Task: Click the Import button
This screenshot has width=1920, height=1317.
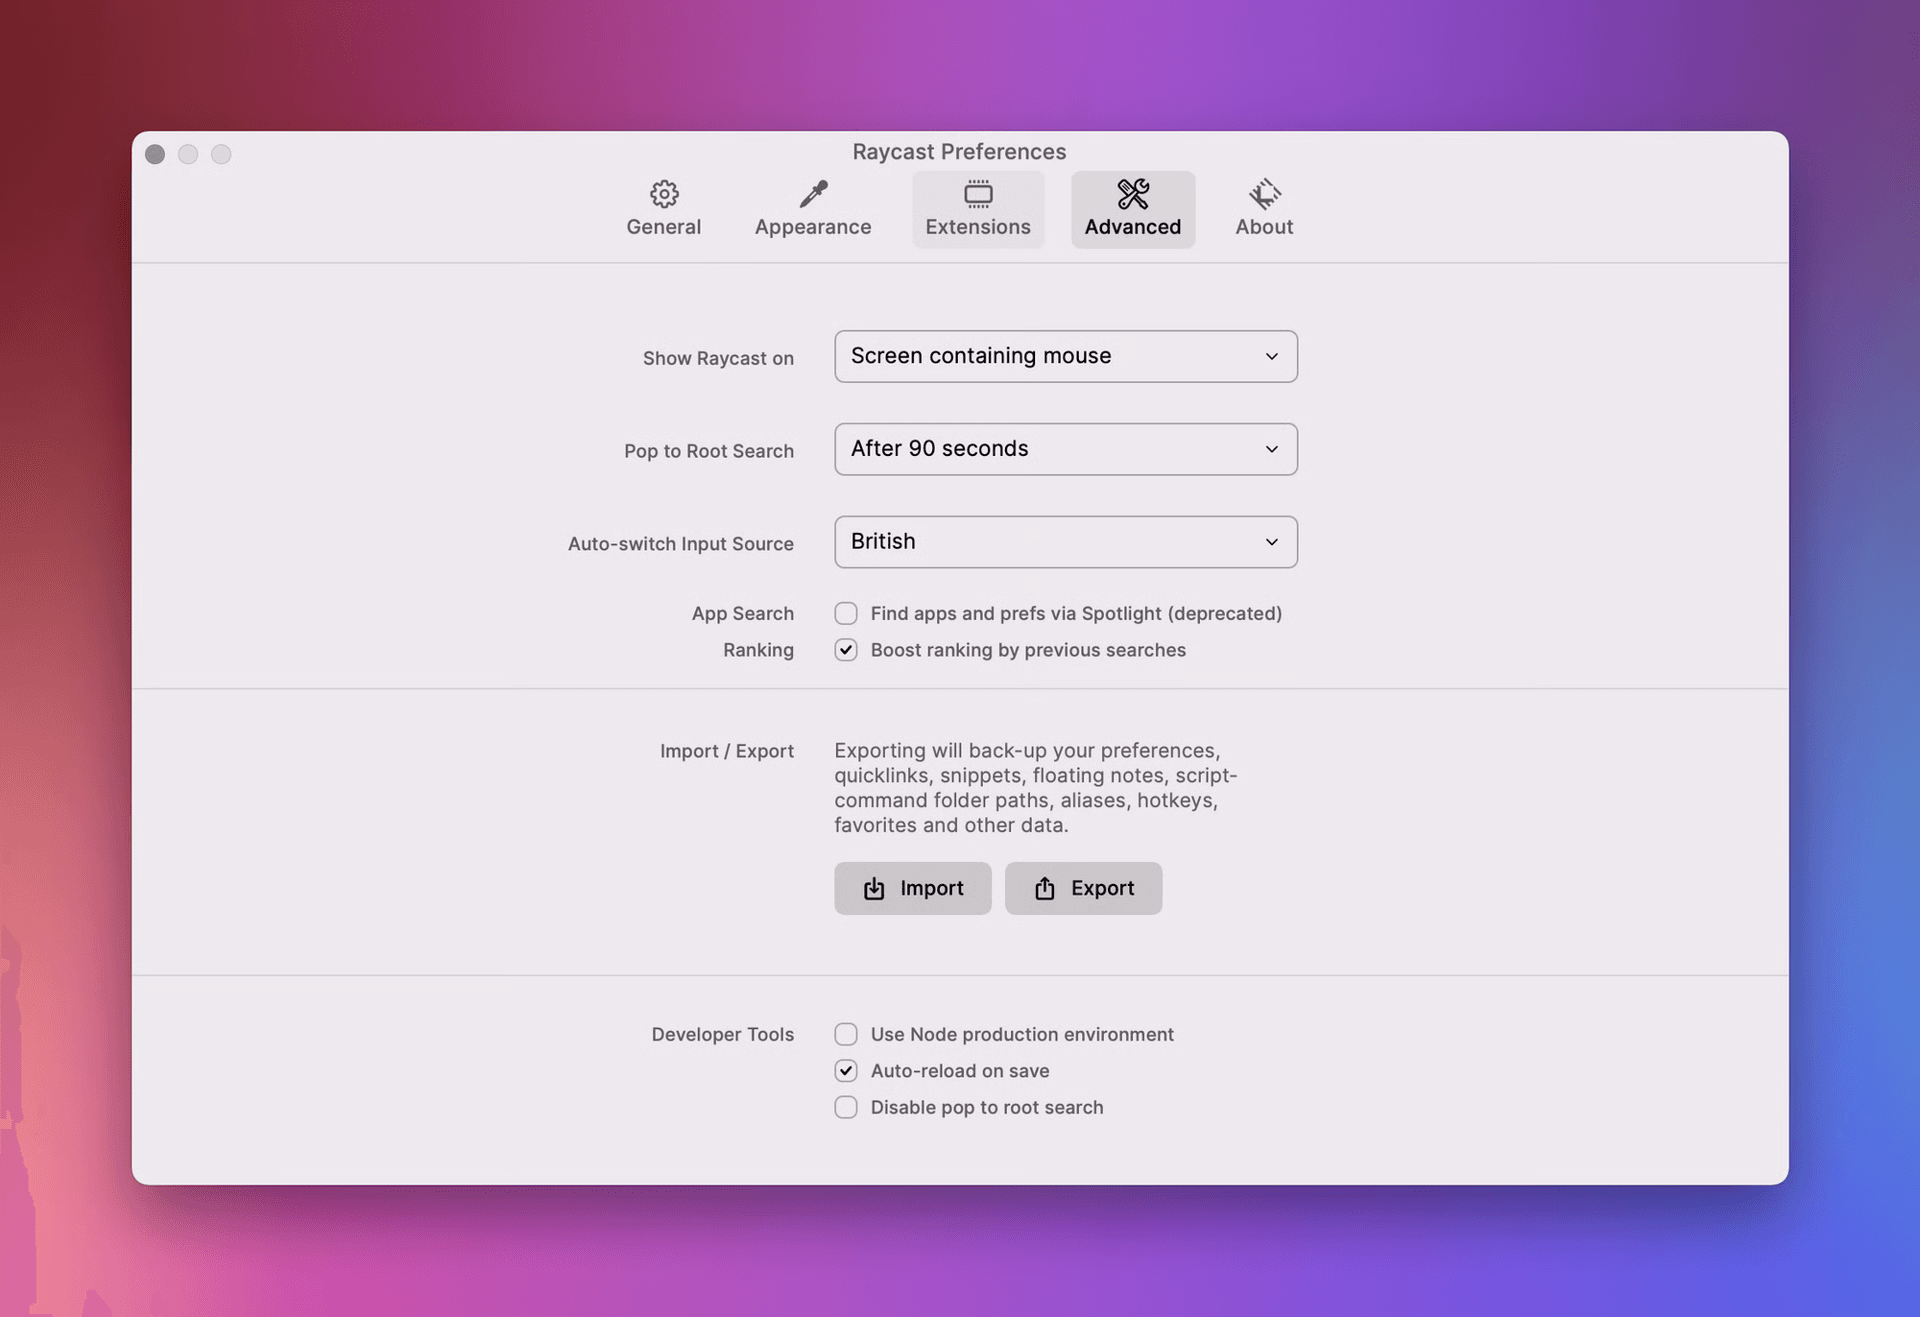Action: click(x=912, y=888)
